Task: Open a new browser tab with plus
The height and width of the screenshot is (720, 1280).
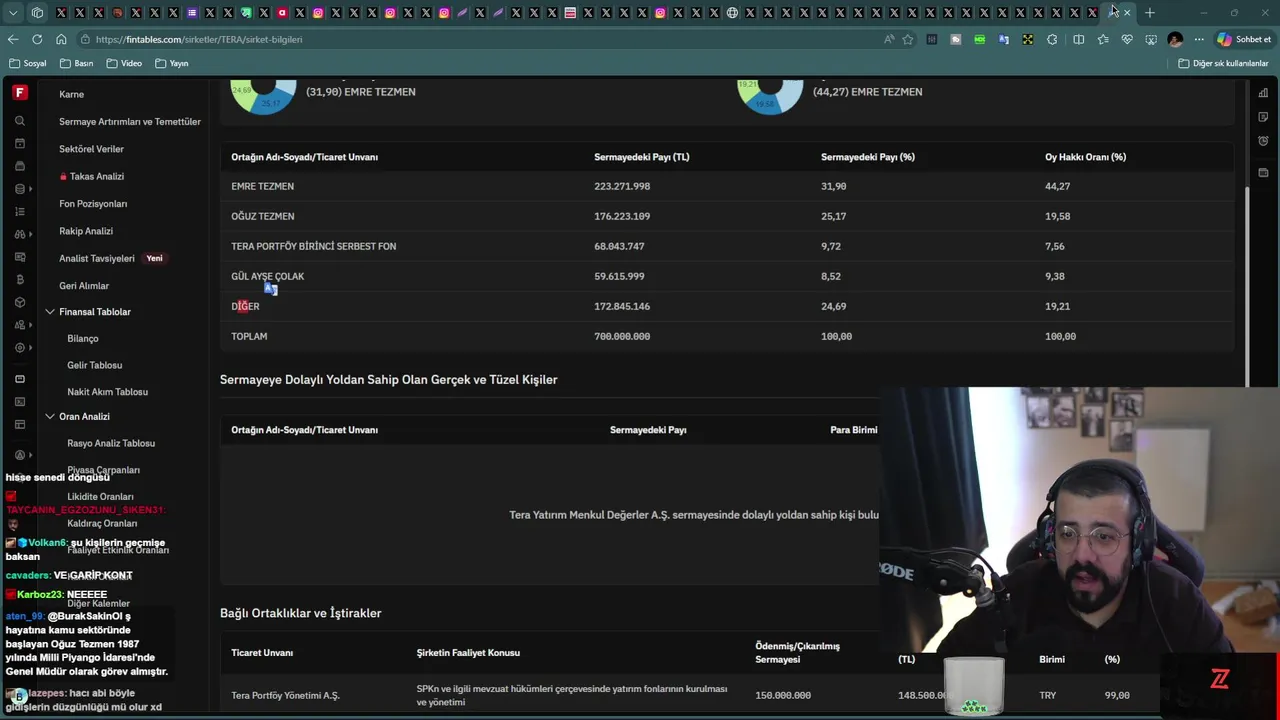Action: [1150, 13]
